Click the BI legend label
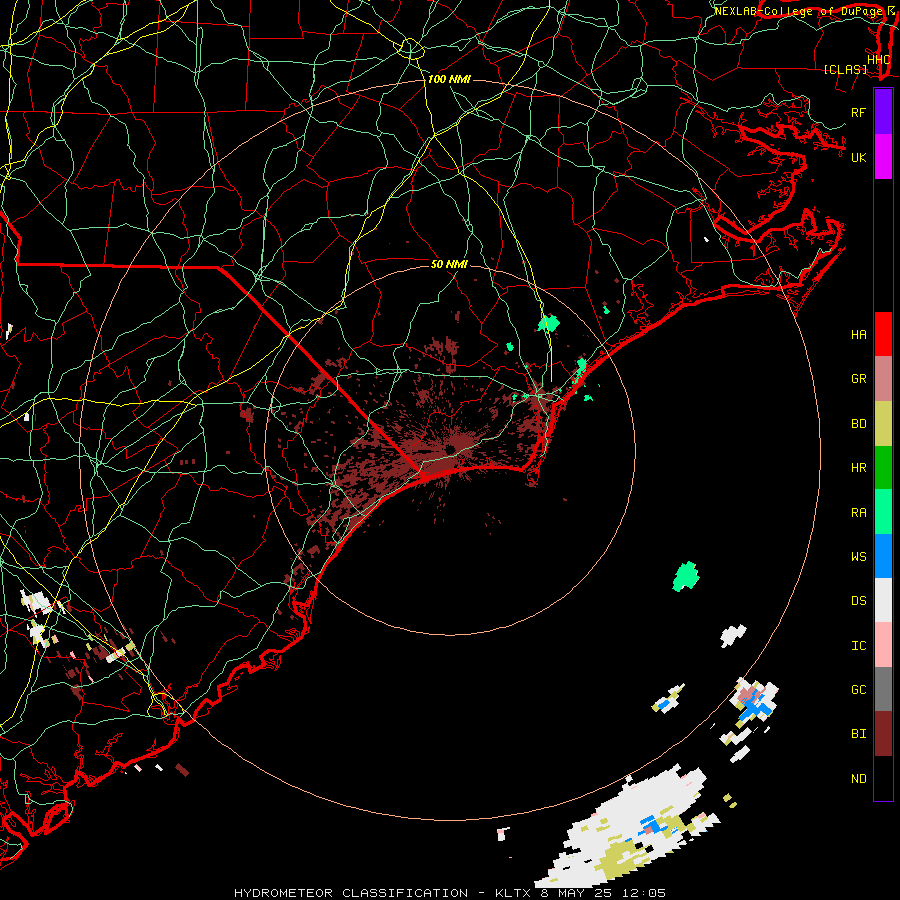900x900 pixels. coord(858,734)
